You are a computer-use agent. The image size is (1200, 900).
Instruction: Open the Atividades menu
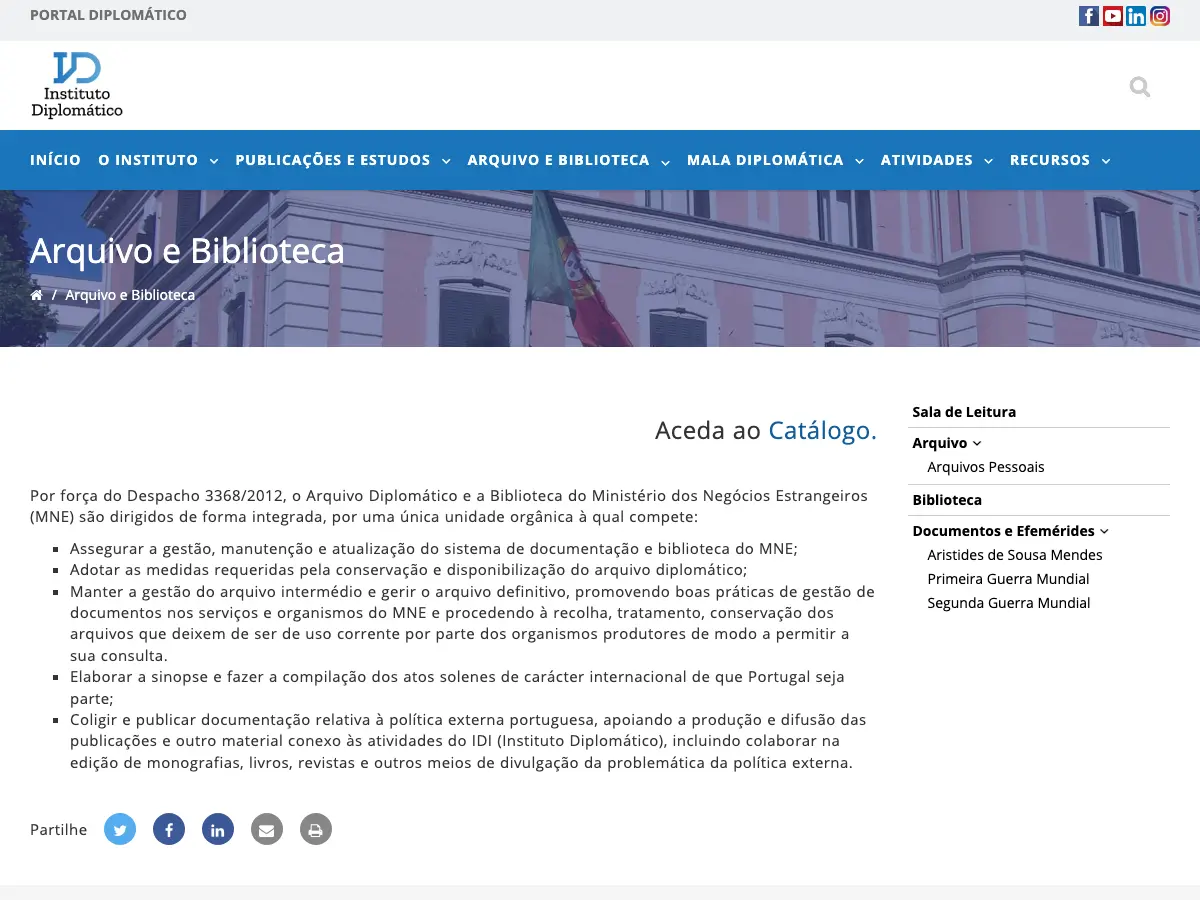927,160
